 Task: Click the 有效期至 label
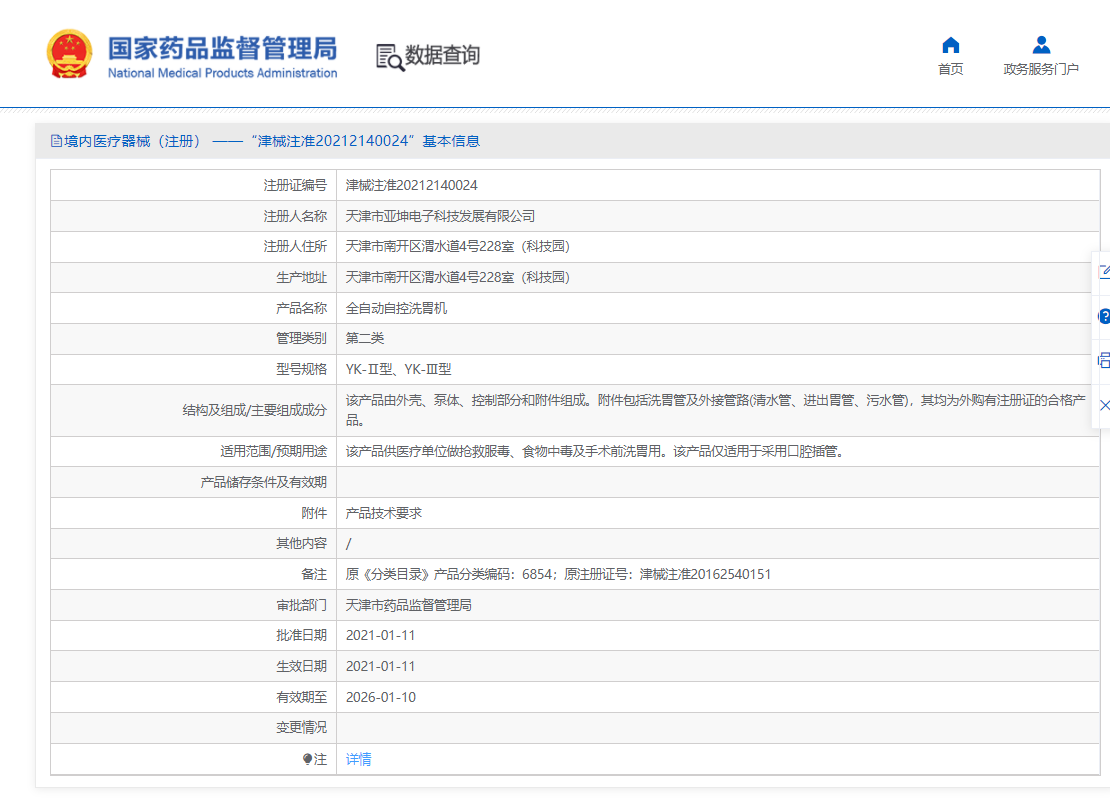302,697
